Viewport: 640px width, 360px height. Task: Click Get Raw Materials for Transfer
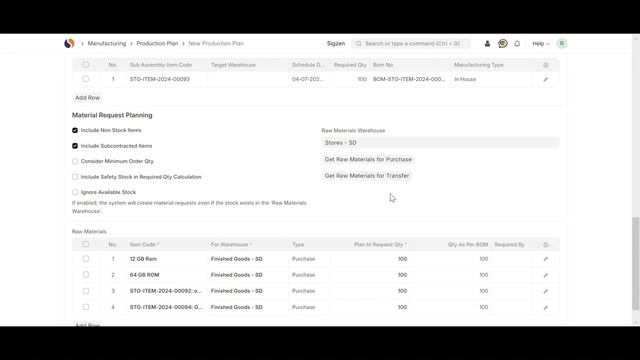point(367,176)
